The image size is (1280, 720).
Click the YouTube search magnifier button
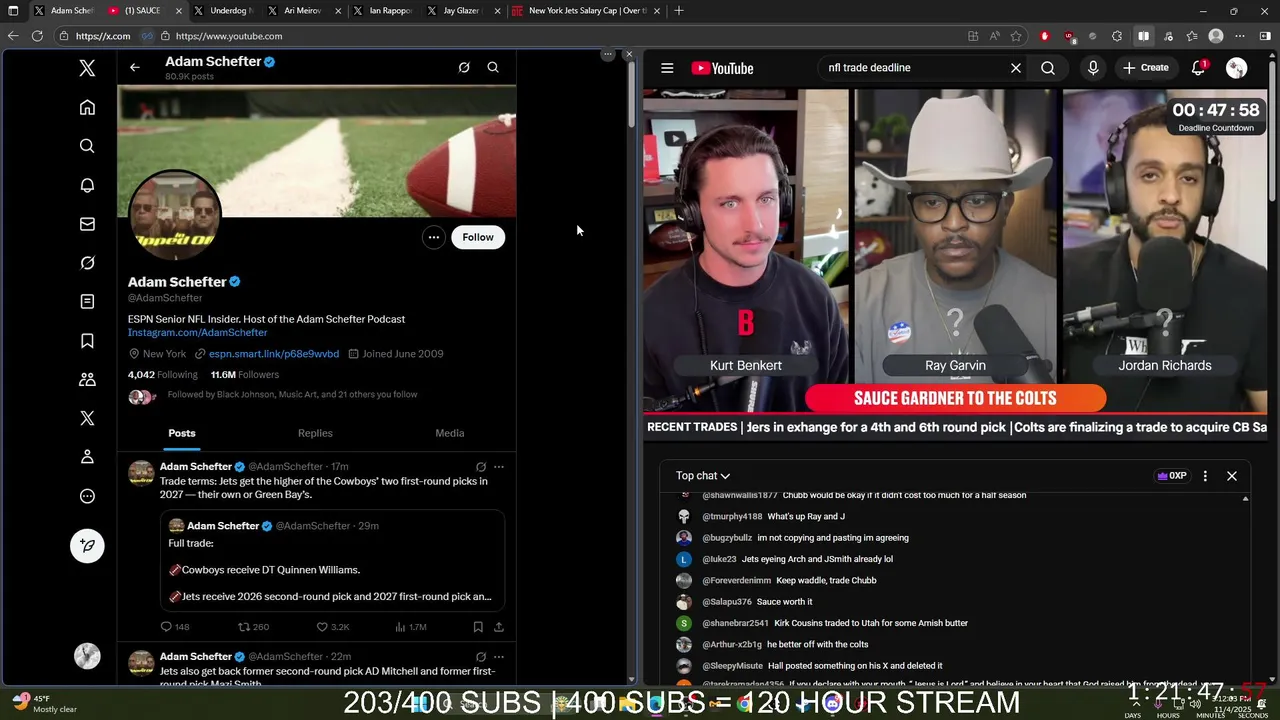point(1048,68)
